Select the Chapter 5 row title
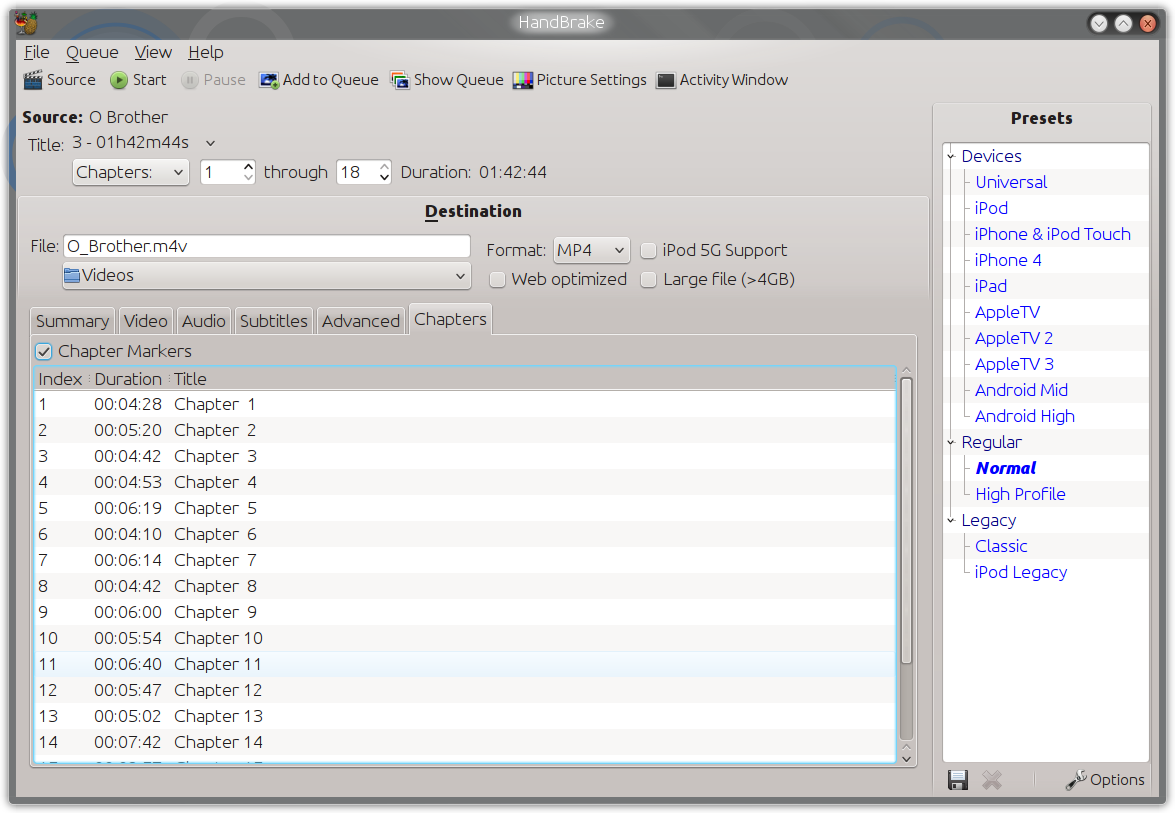The width and height of the screenshot is (1175, 813). (215, 509)
